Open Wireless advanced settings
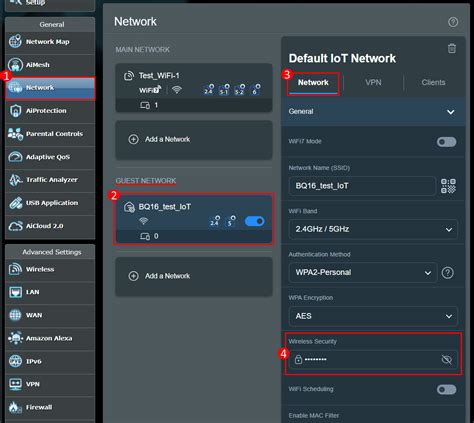 50,269
